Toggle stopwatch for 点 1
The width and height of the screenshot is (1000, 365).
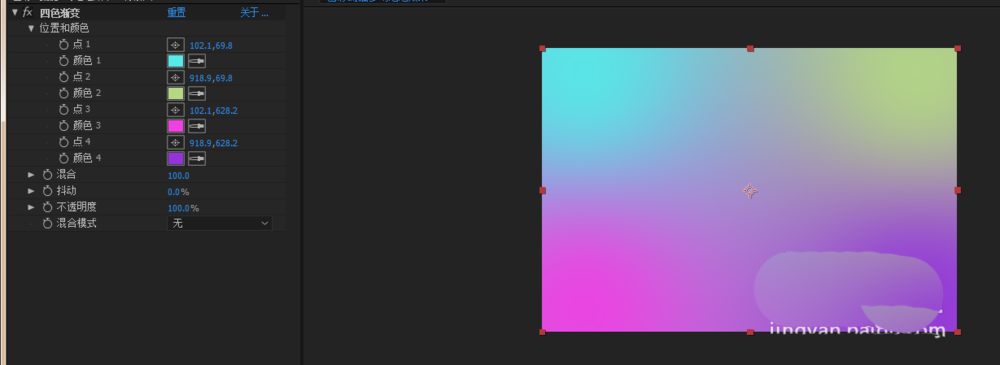point(63,44)
